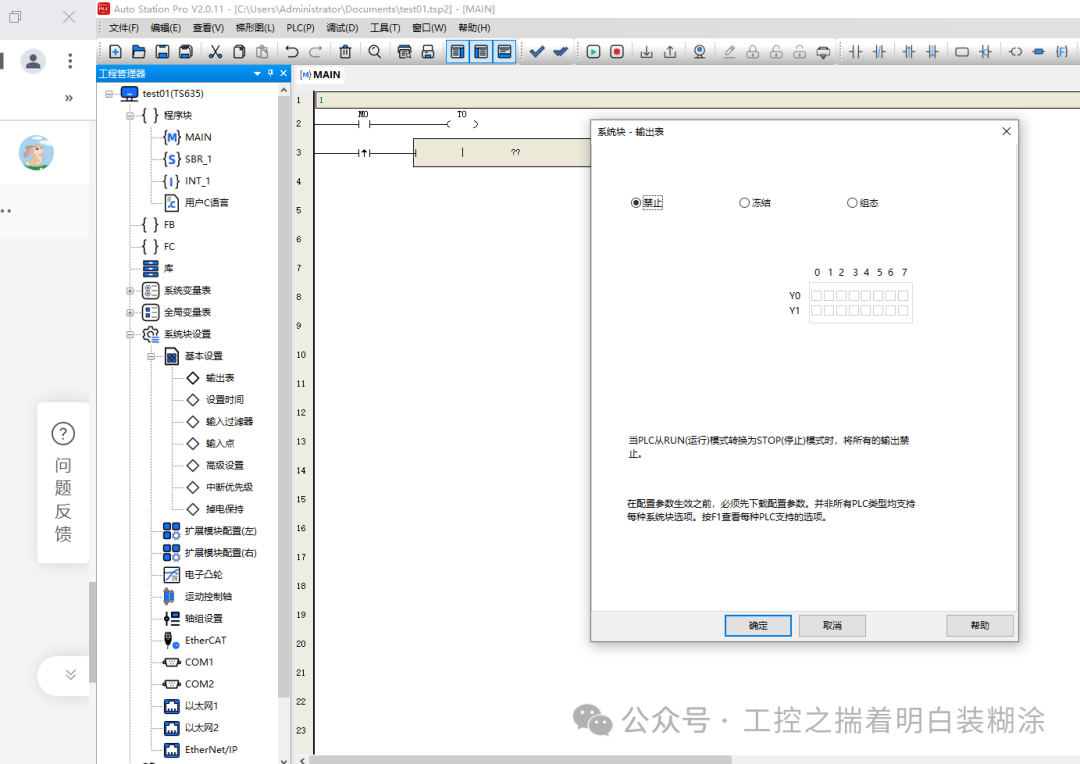
Task: Insert an output coil element
Action: 1015,52
